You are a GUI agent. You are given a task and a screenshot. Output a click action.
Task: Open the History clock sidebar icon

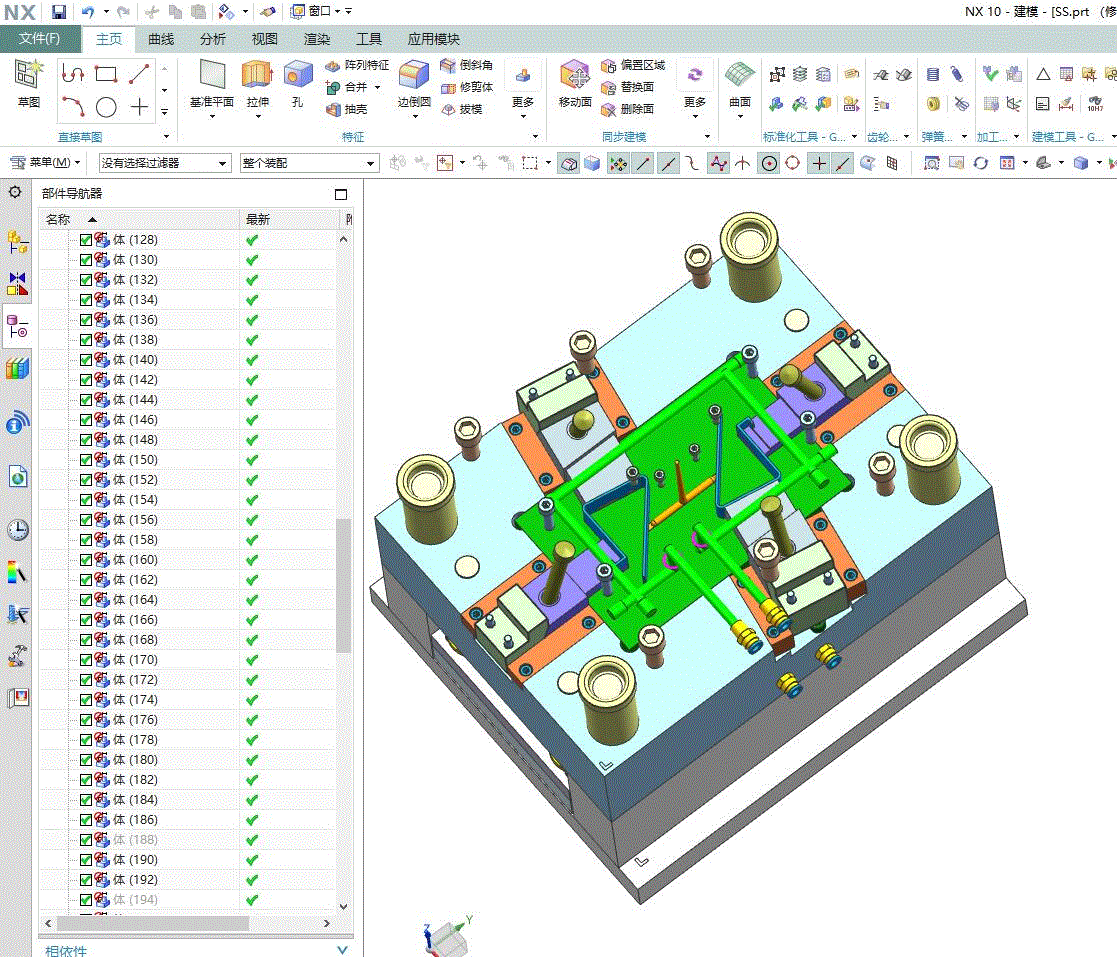(18, 530)
